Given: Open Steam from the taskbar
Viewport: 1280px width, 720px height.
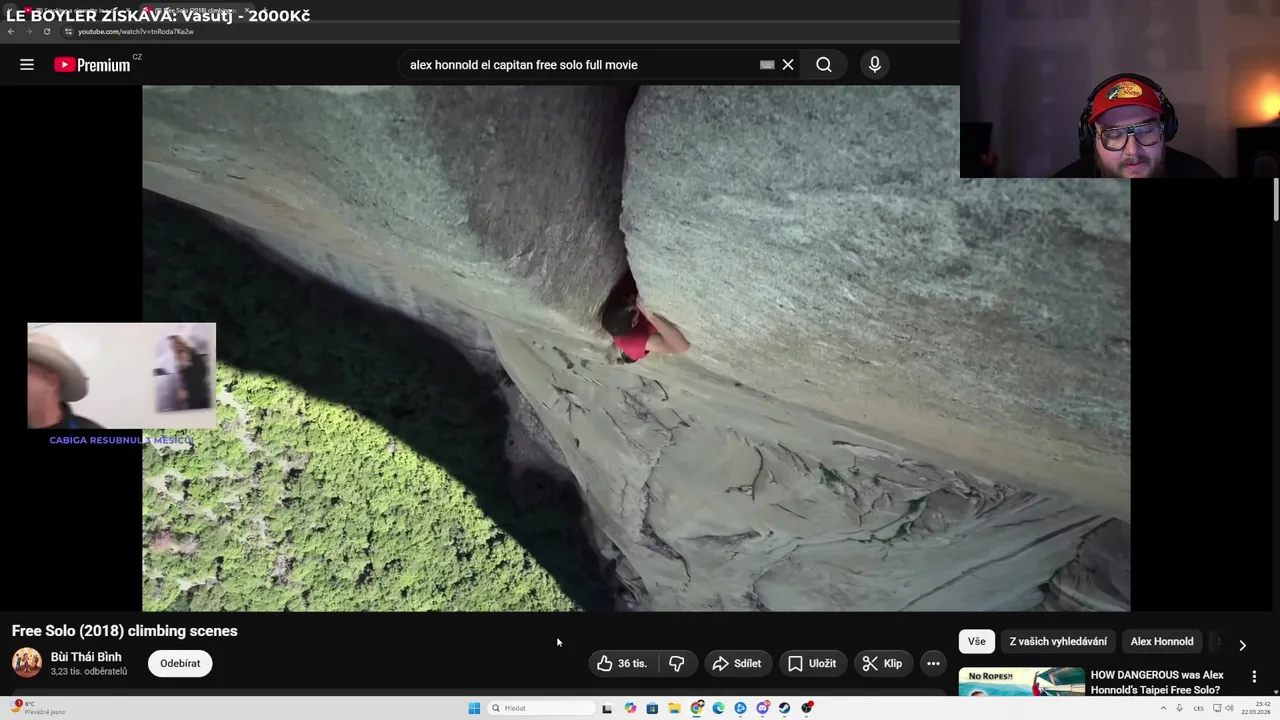Looking at the screenshot, I should (785, 708).
